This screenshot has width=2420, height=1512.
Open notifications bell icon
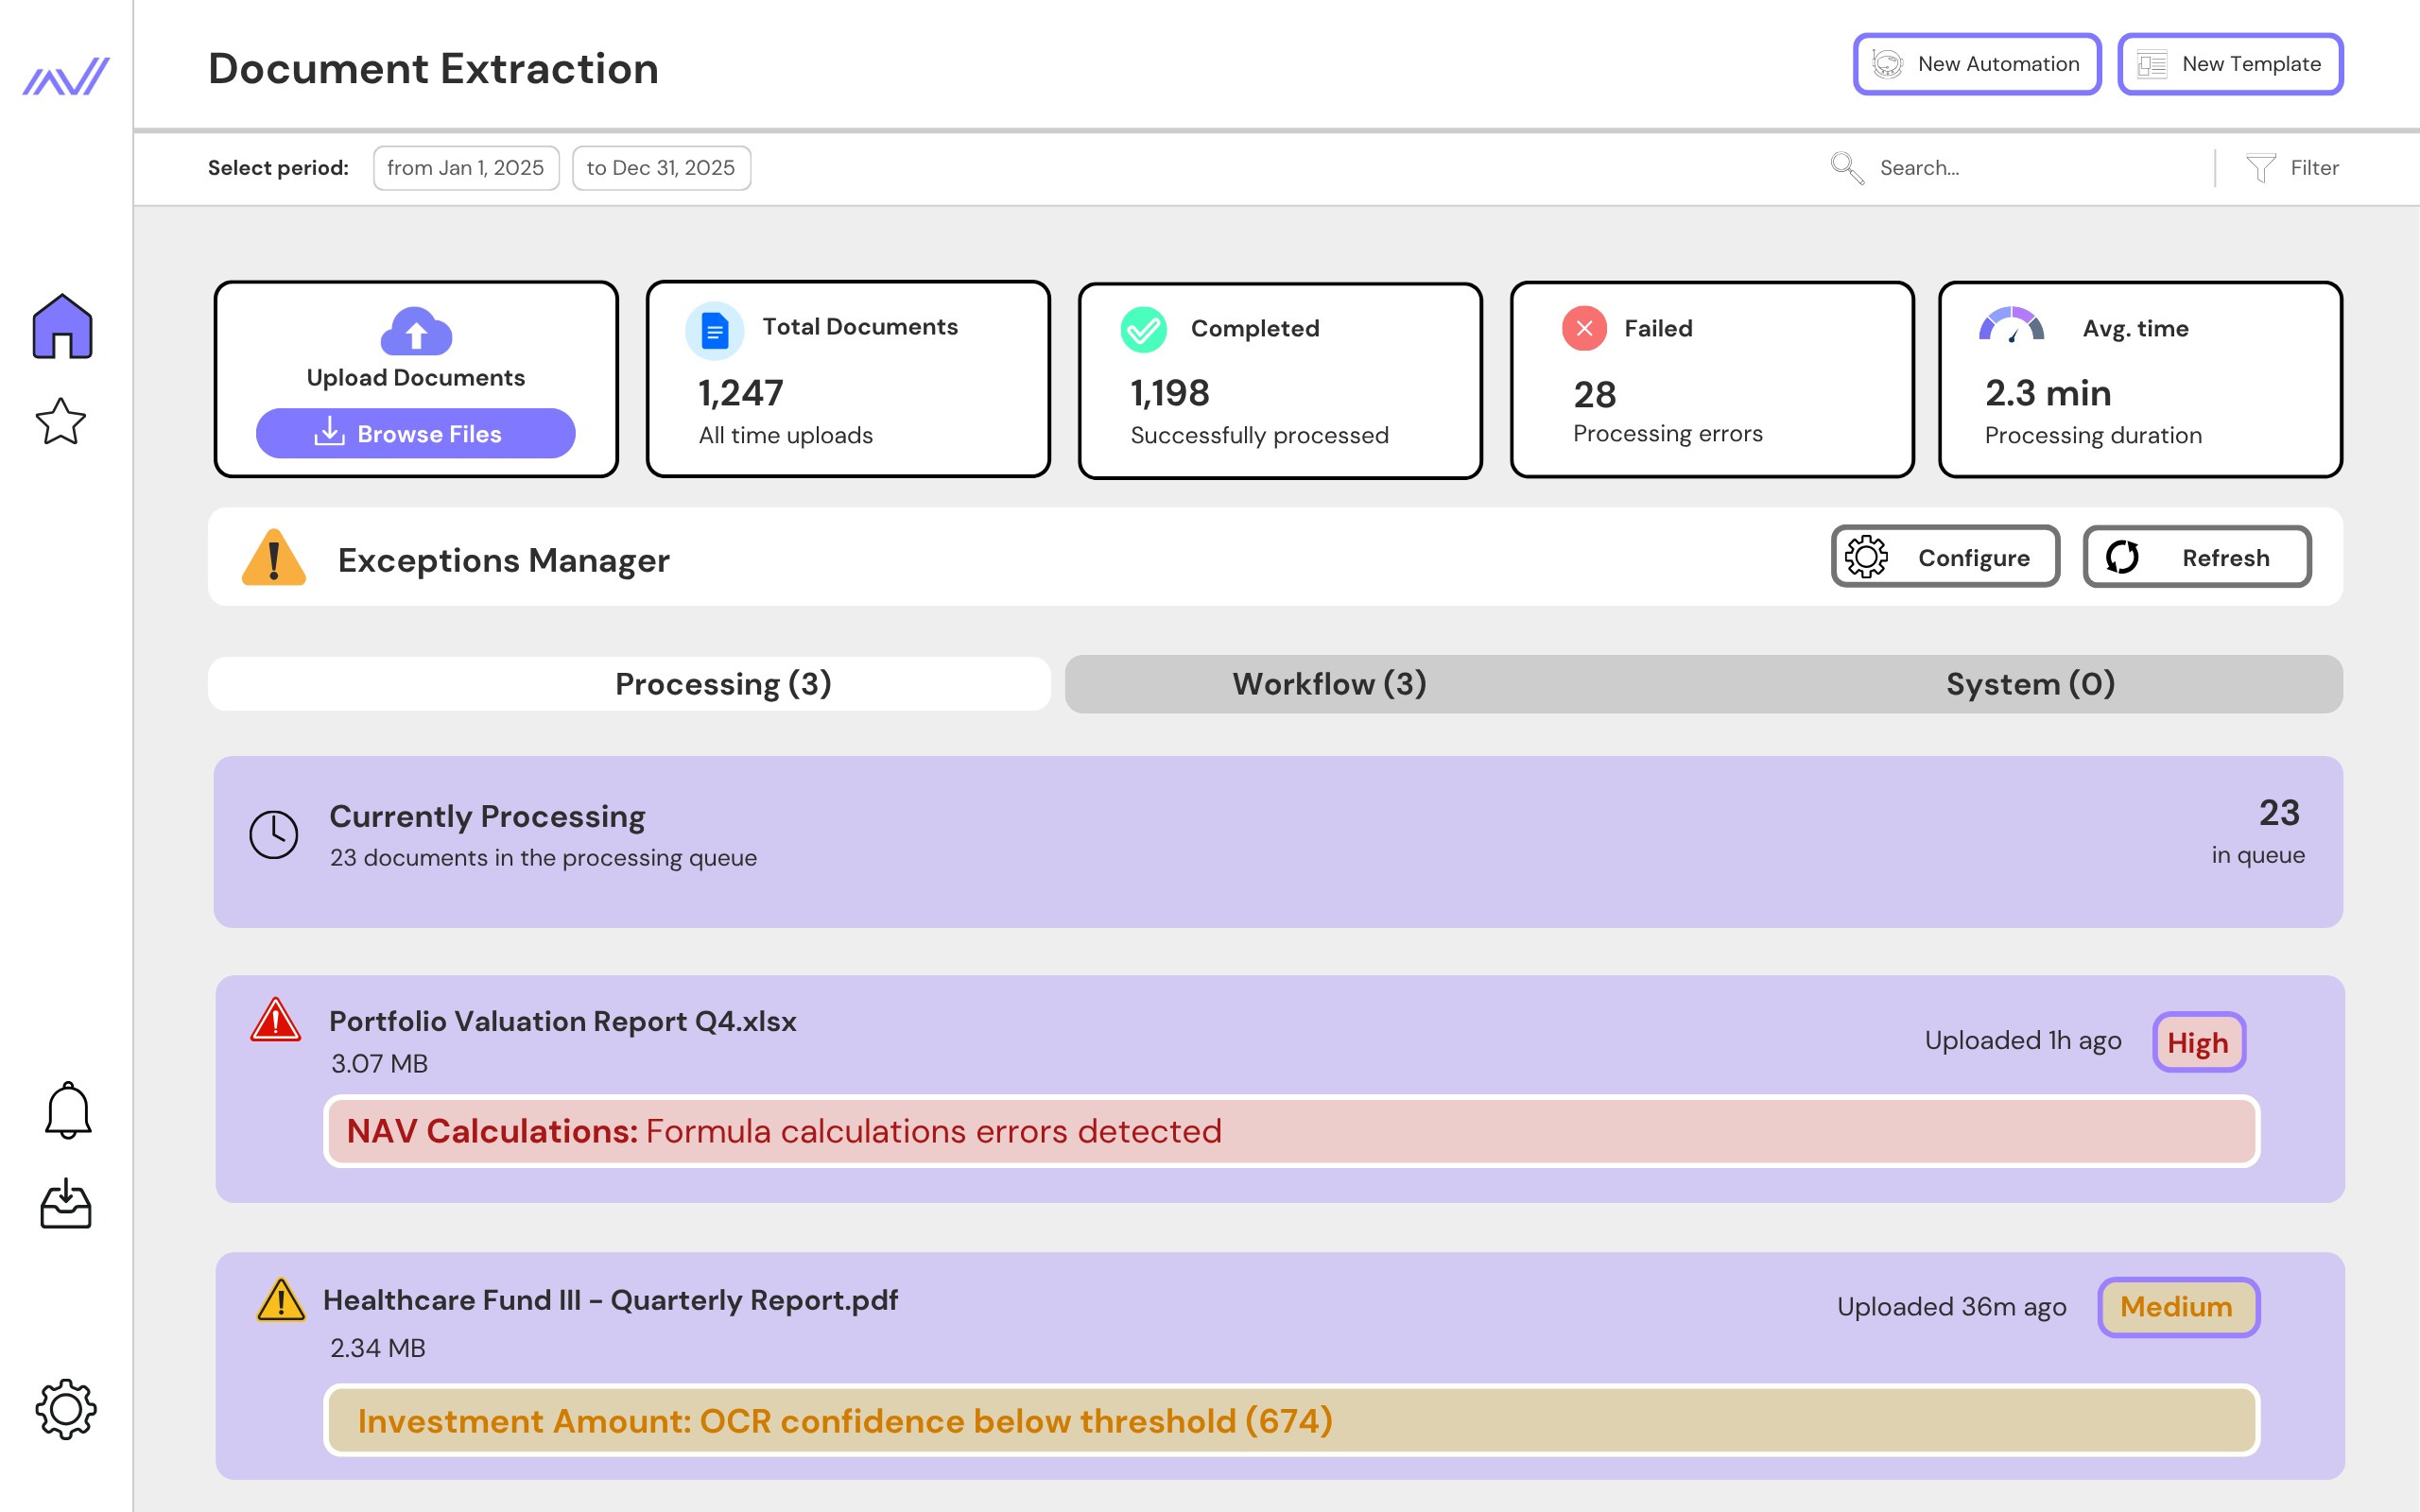click(x=68, y=1110)
